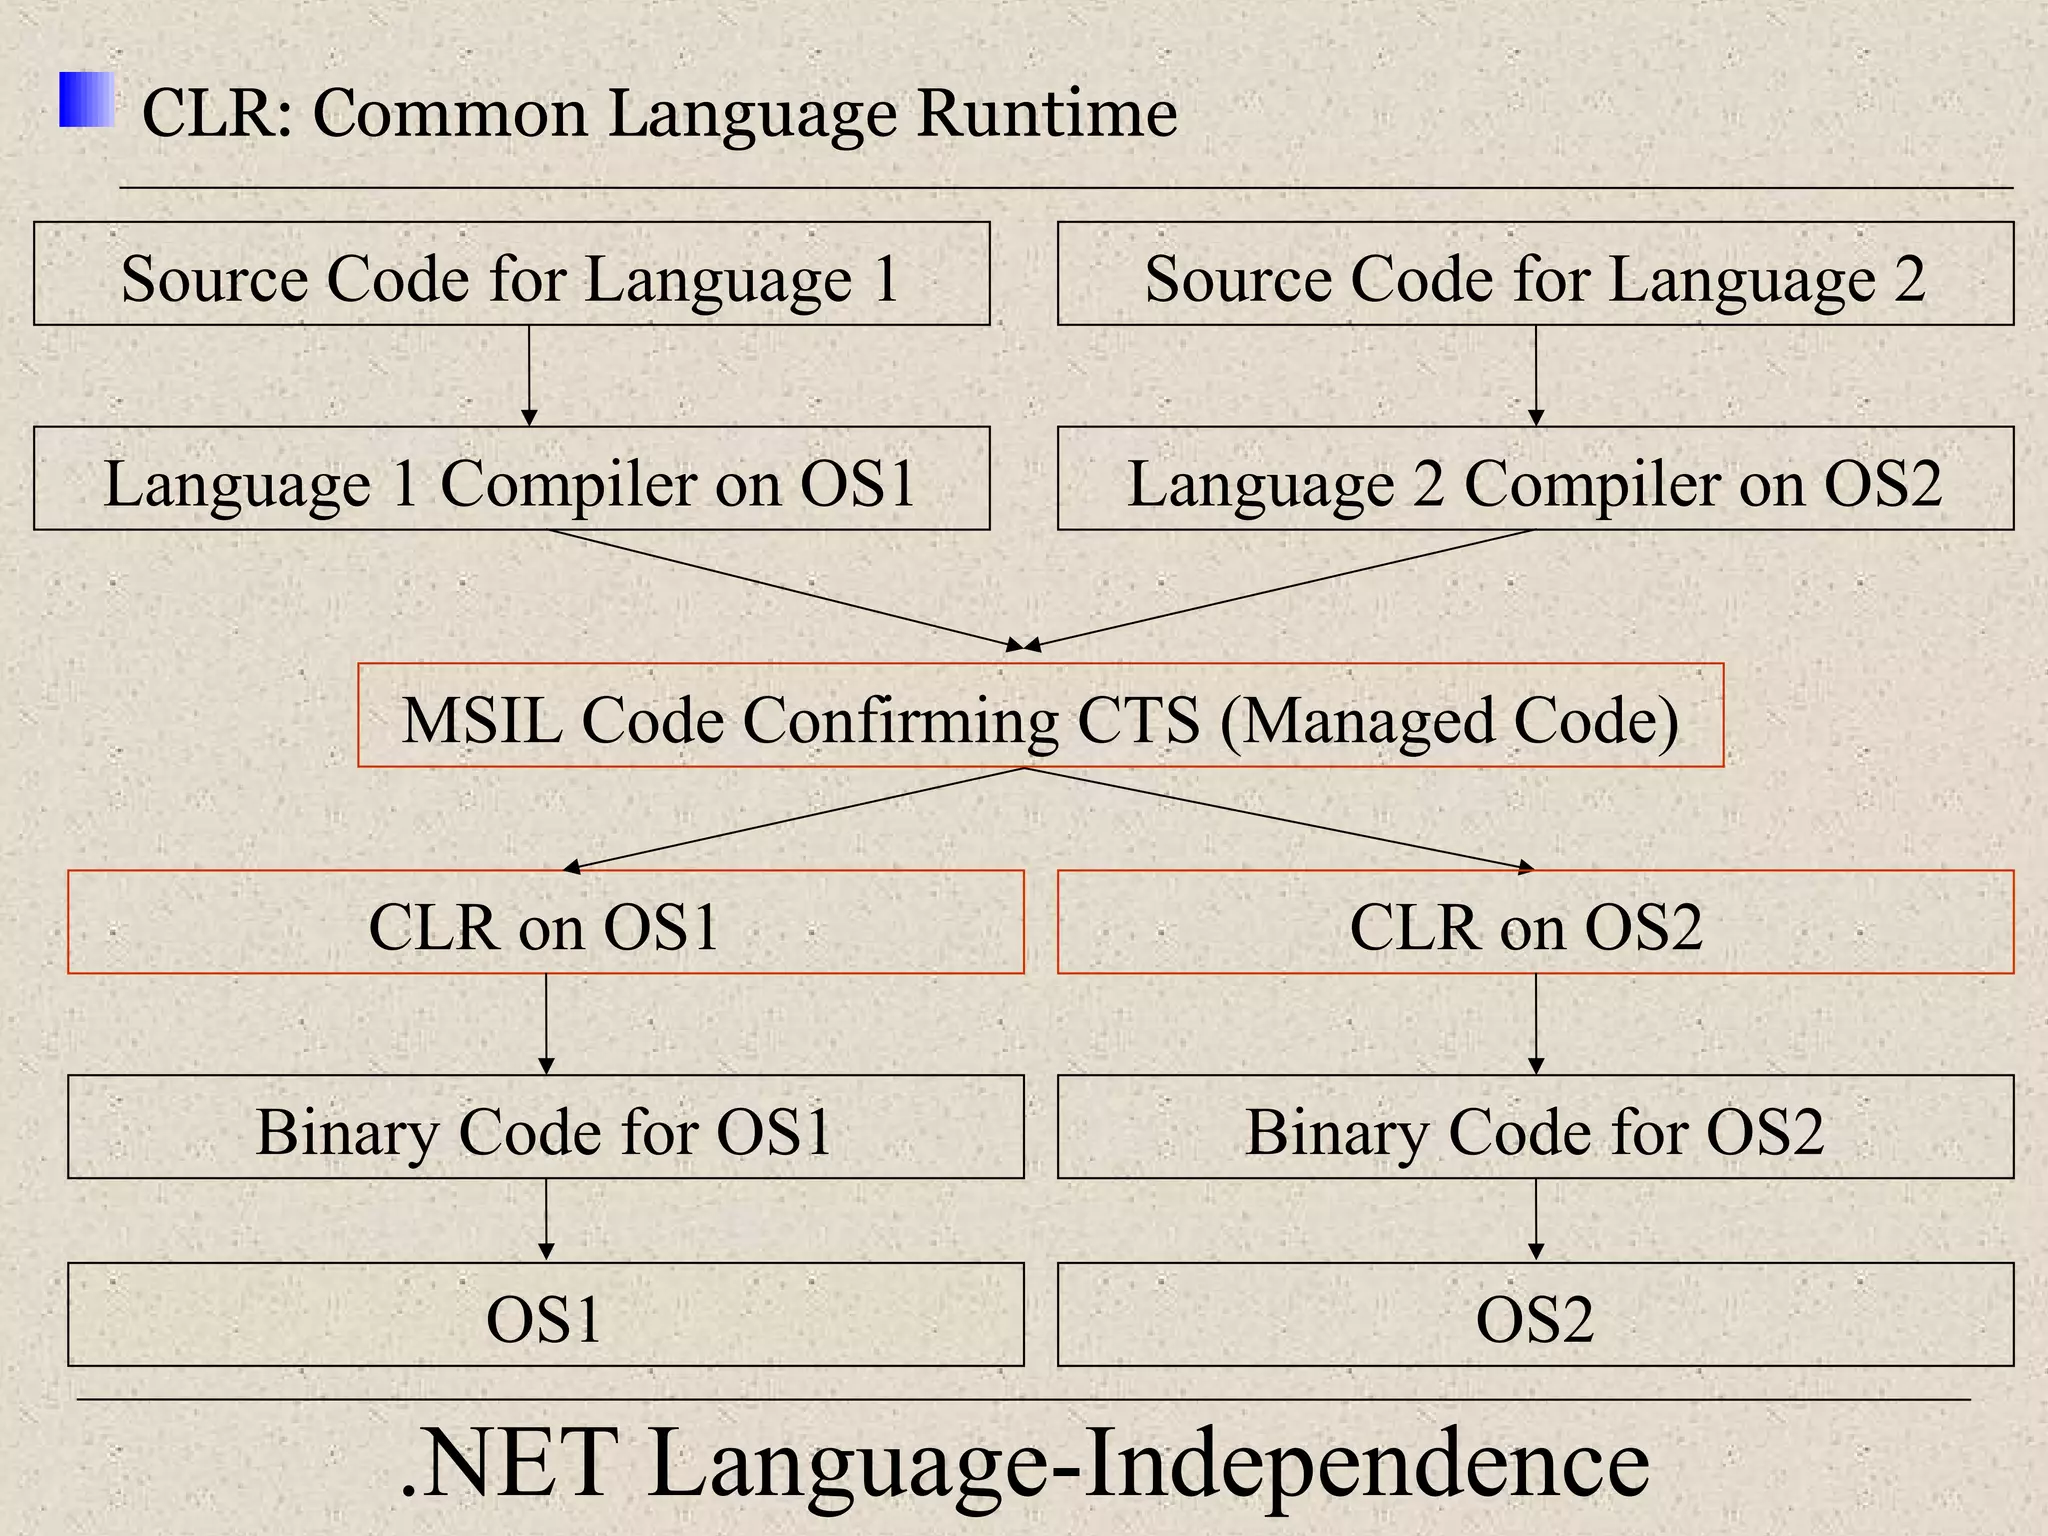Click arrow from Binary Code for OS2 to OS2
This screenshot has height=1536, width=2048.
click(1536, 1220)
